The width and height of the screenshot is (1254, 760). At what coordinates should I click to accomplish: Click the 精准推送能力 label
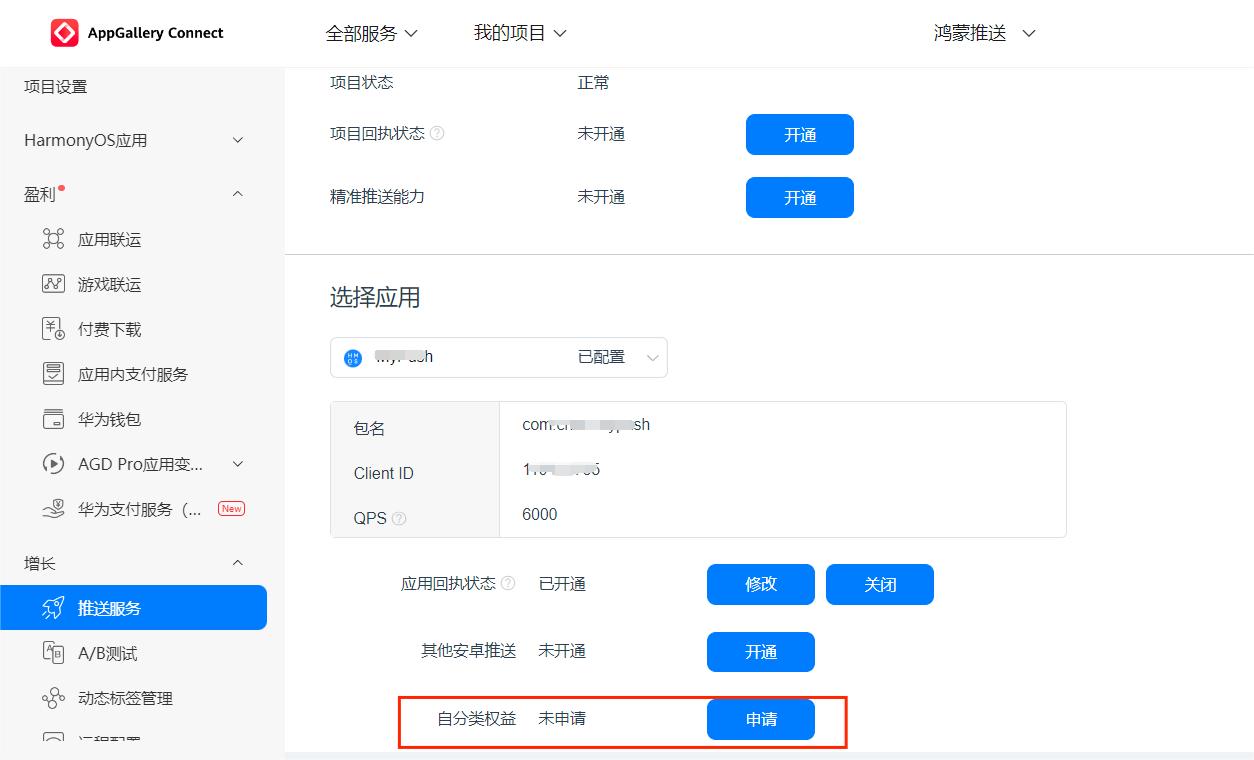point(377,197)
